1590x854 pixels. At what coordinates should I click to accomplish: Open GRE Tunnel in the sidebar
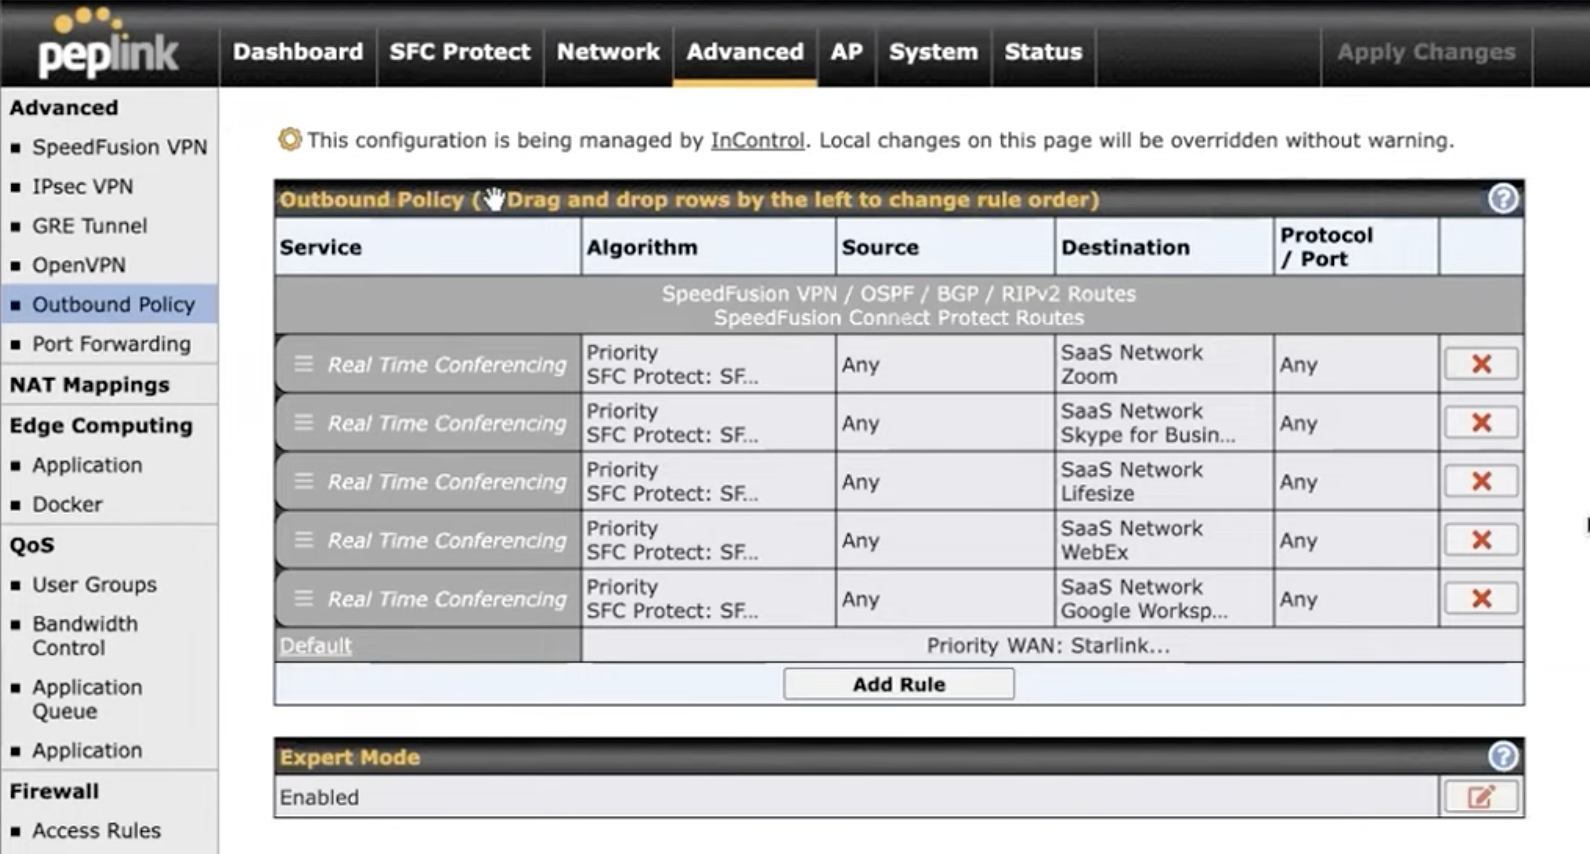89,226
